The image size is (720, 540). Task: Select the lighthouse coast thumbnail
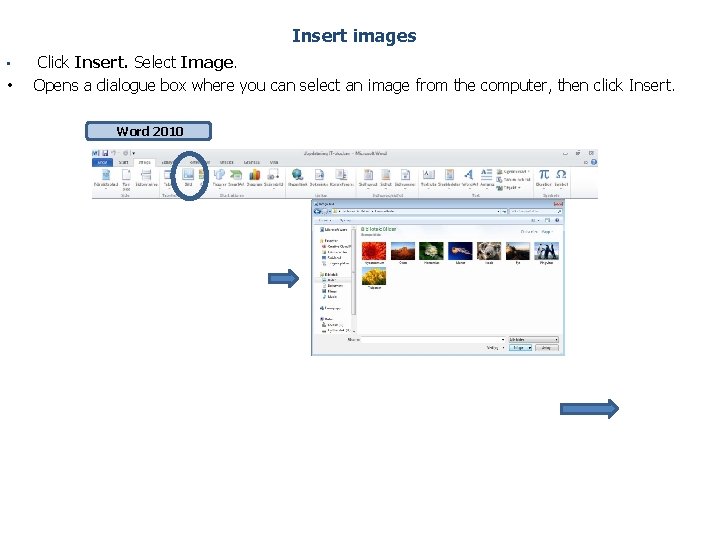(x=518, y=251)
